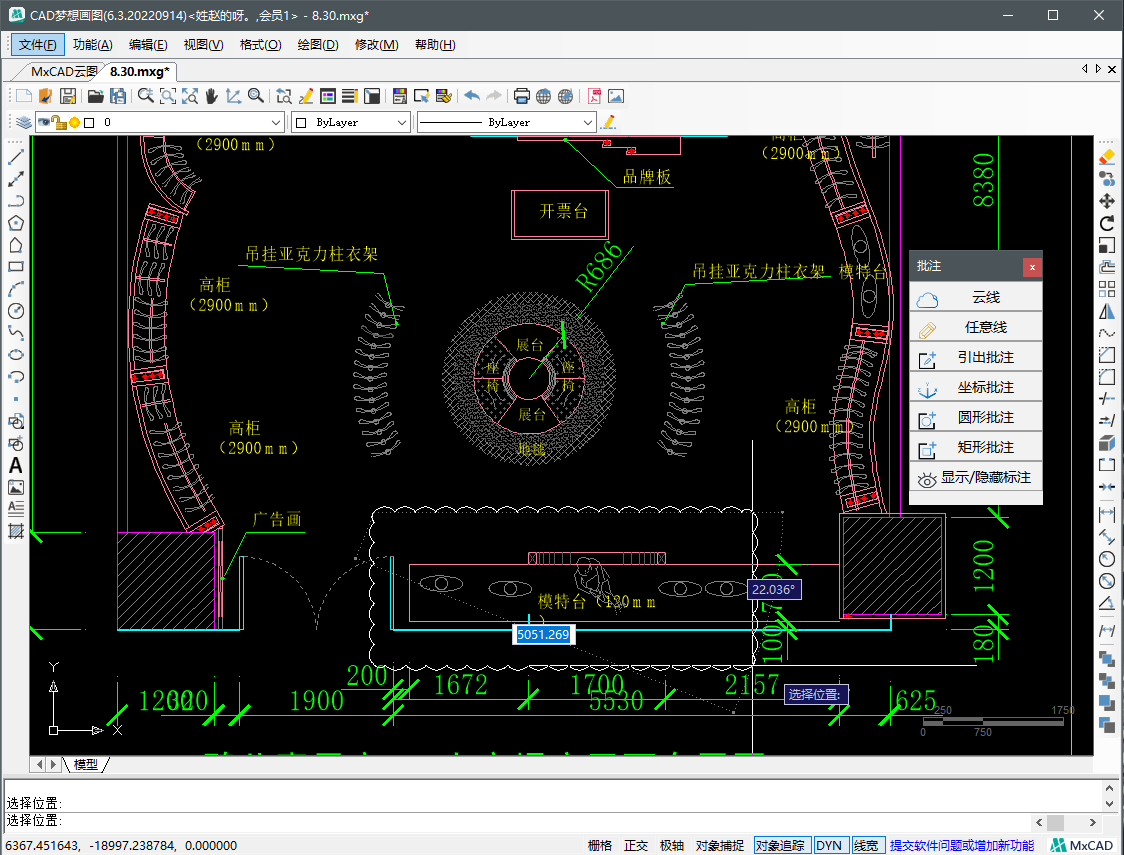This screenshot has height=855, width=1124.
Task: Expand the ByLayer color dropdown
Action: tap(402, 123)
